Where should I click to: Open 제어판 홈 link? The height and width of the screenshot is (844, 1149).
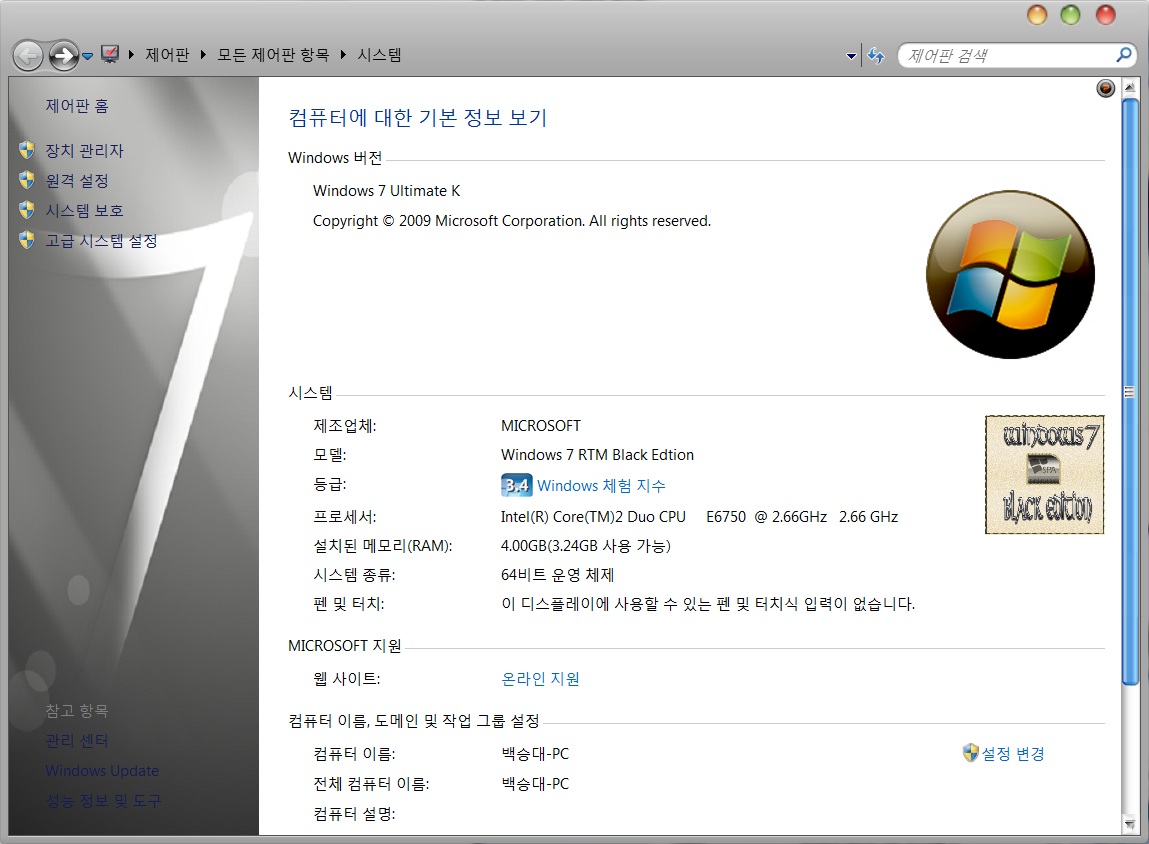click(x=77, y=106)
